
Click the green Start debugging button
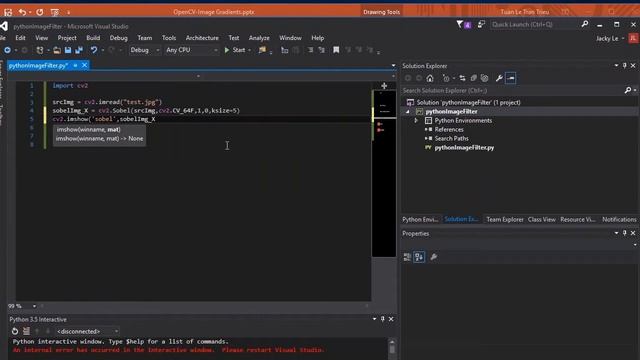[x=235, y=50]
